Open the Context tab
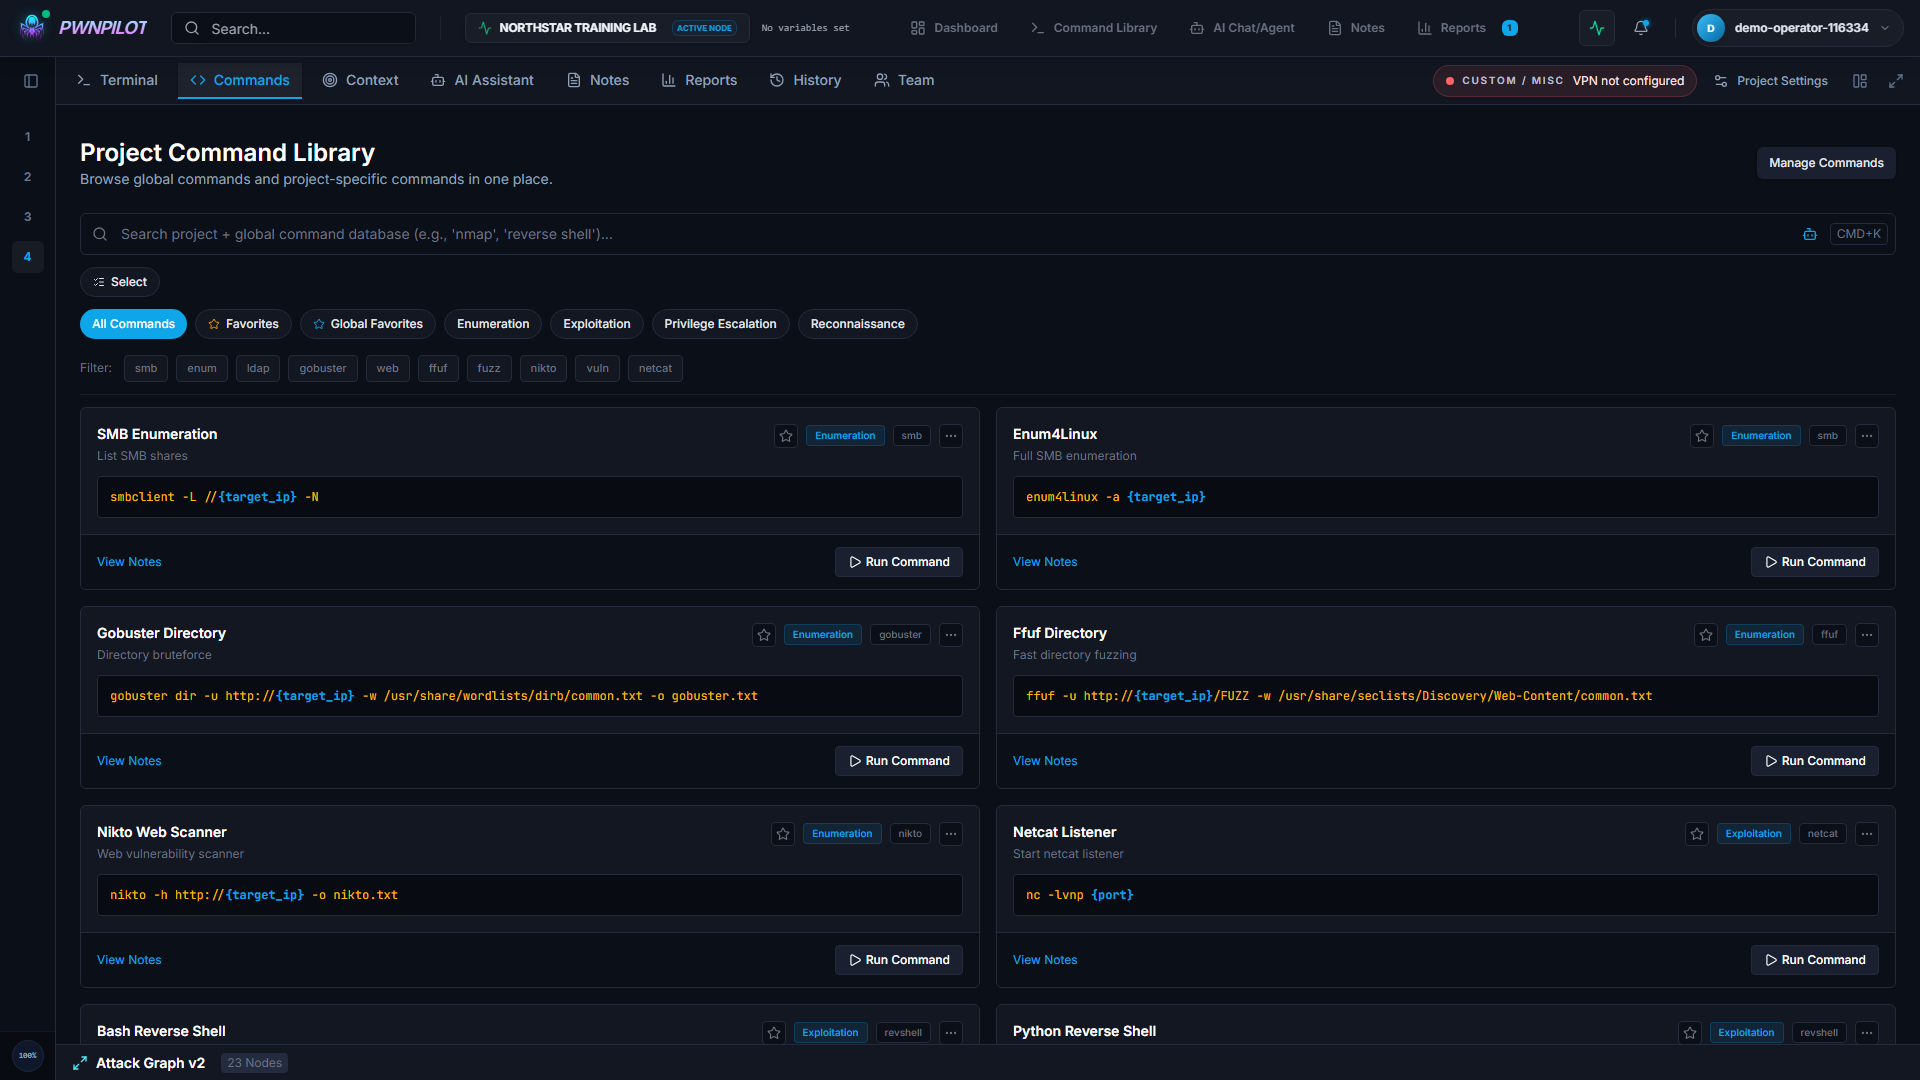Screen dimensions: 1920x1080 point(361,80)
